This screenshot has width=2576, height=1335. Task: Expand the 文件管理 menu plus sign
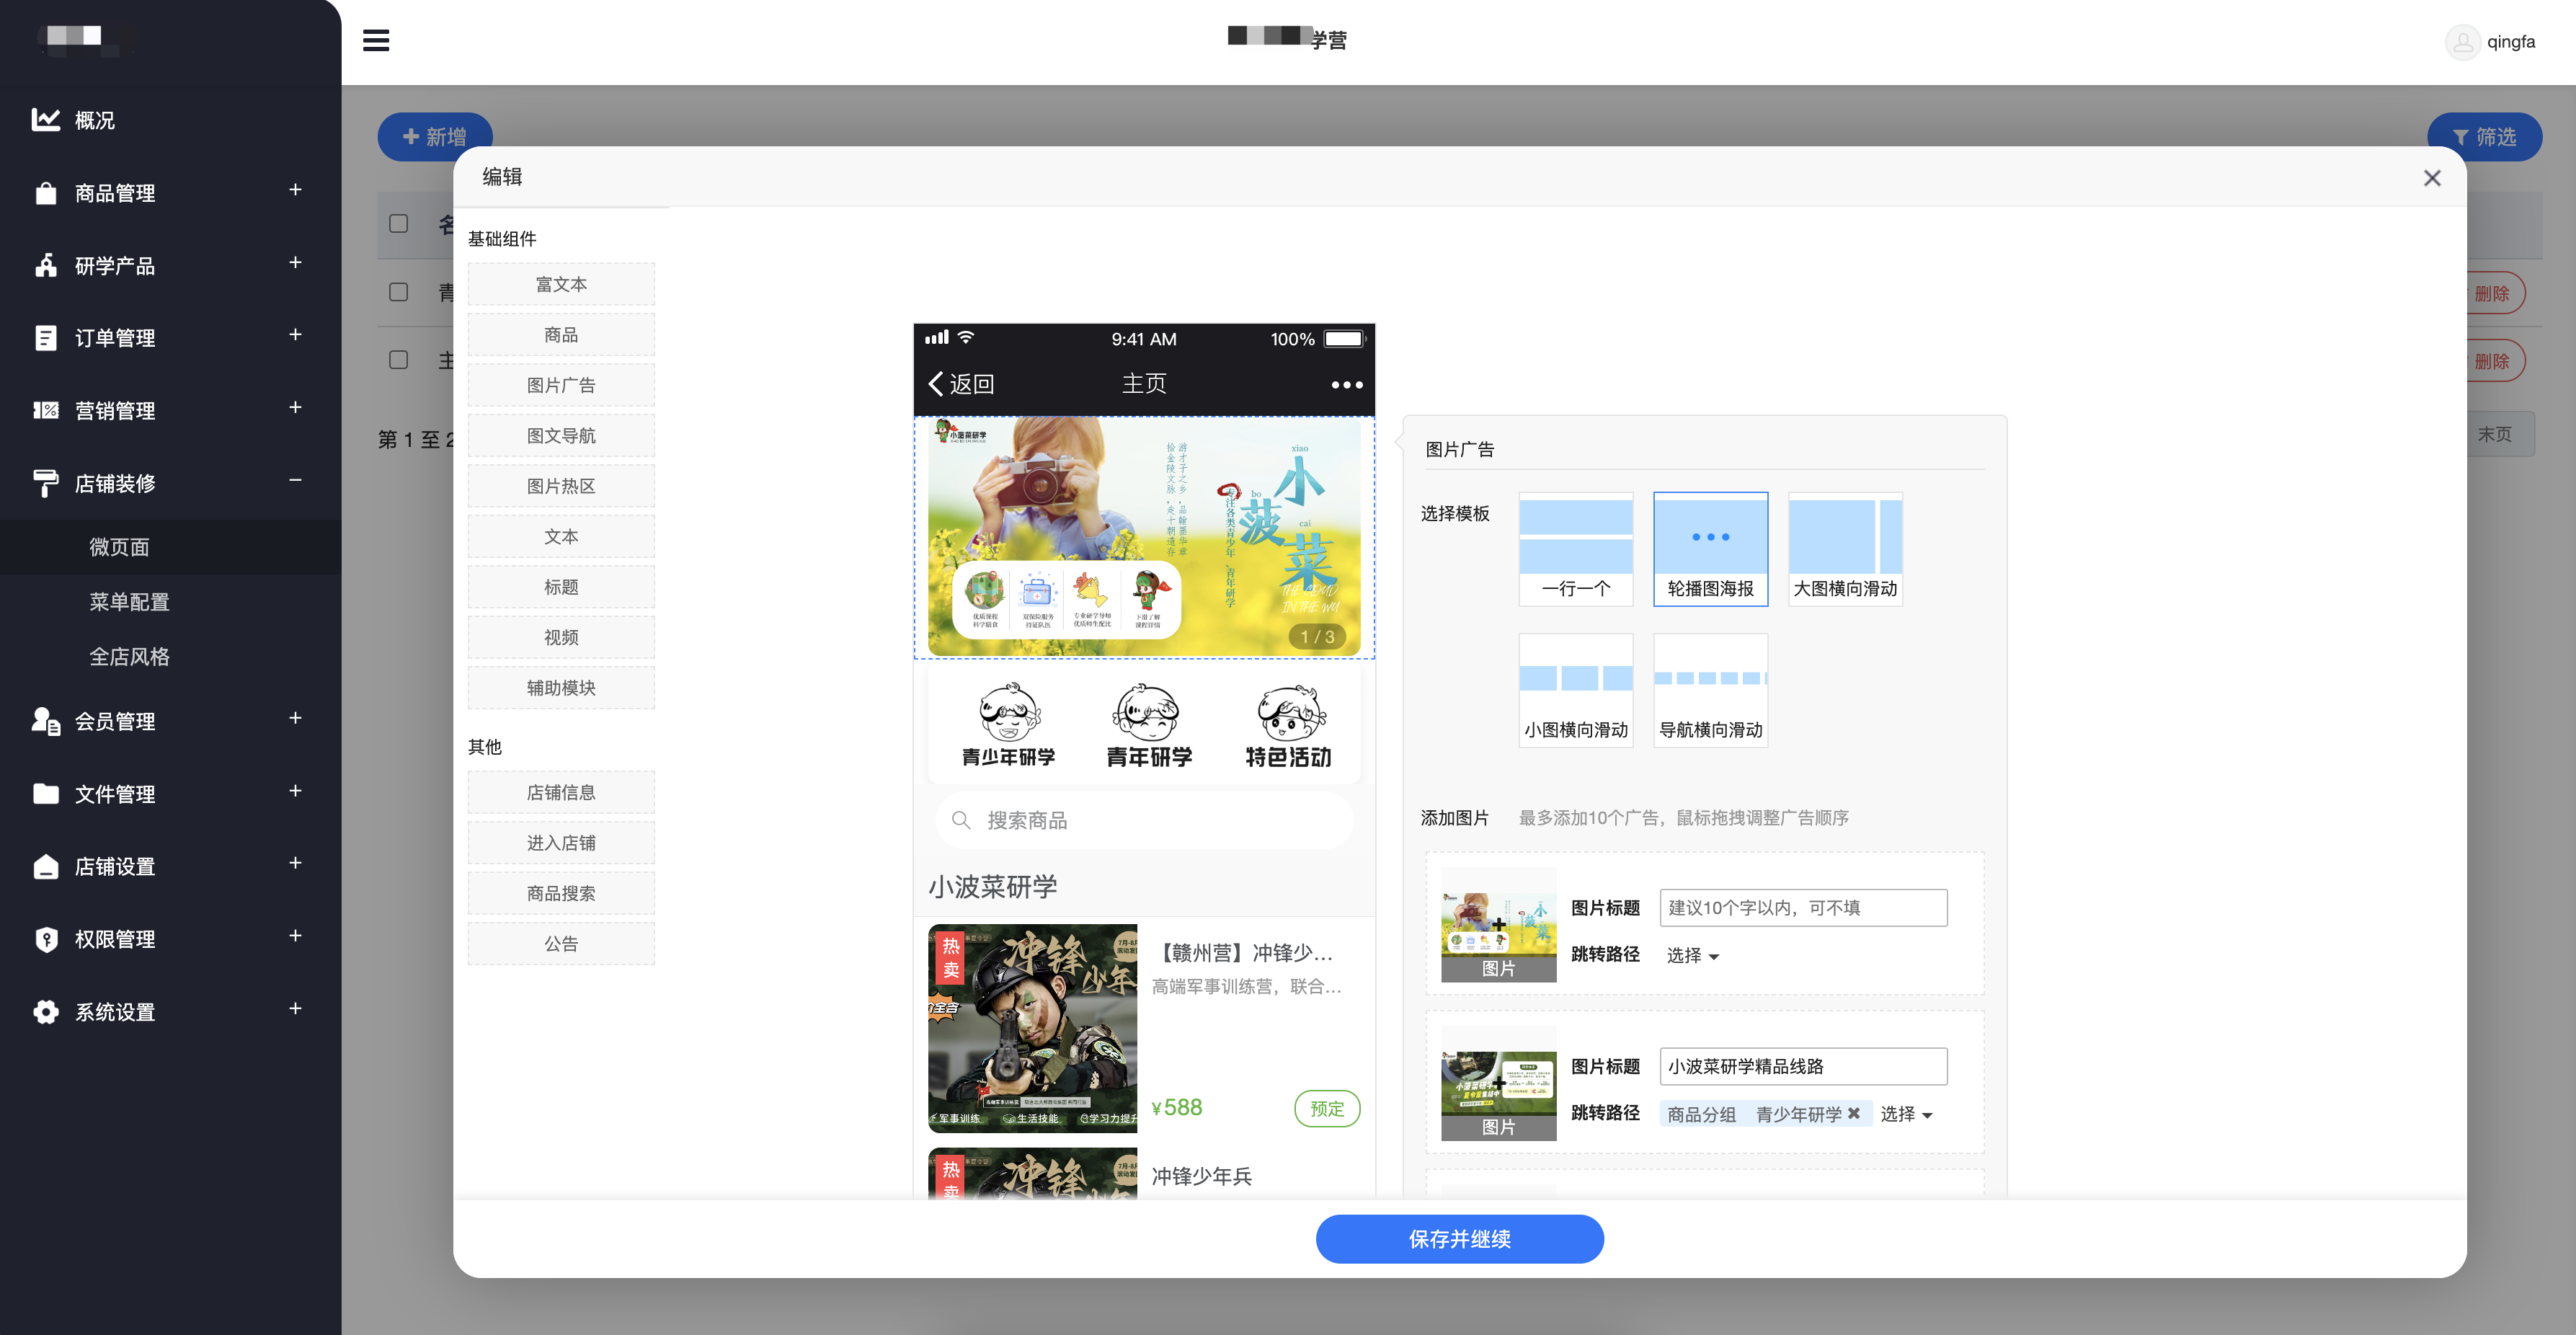pyautogui.click(x=295, y=791)
